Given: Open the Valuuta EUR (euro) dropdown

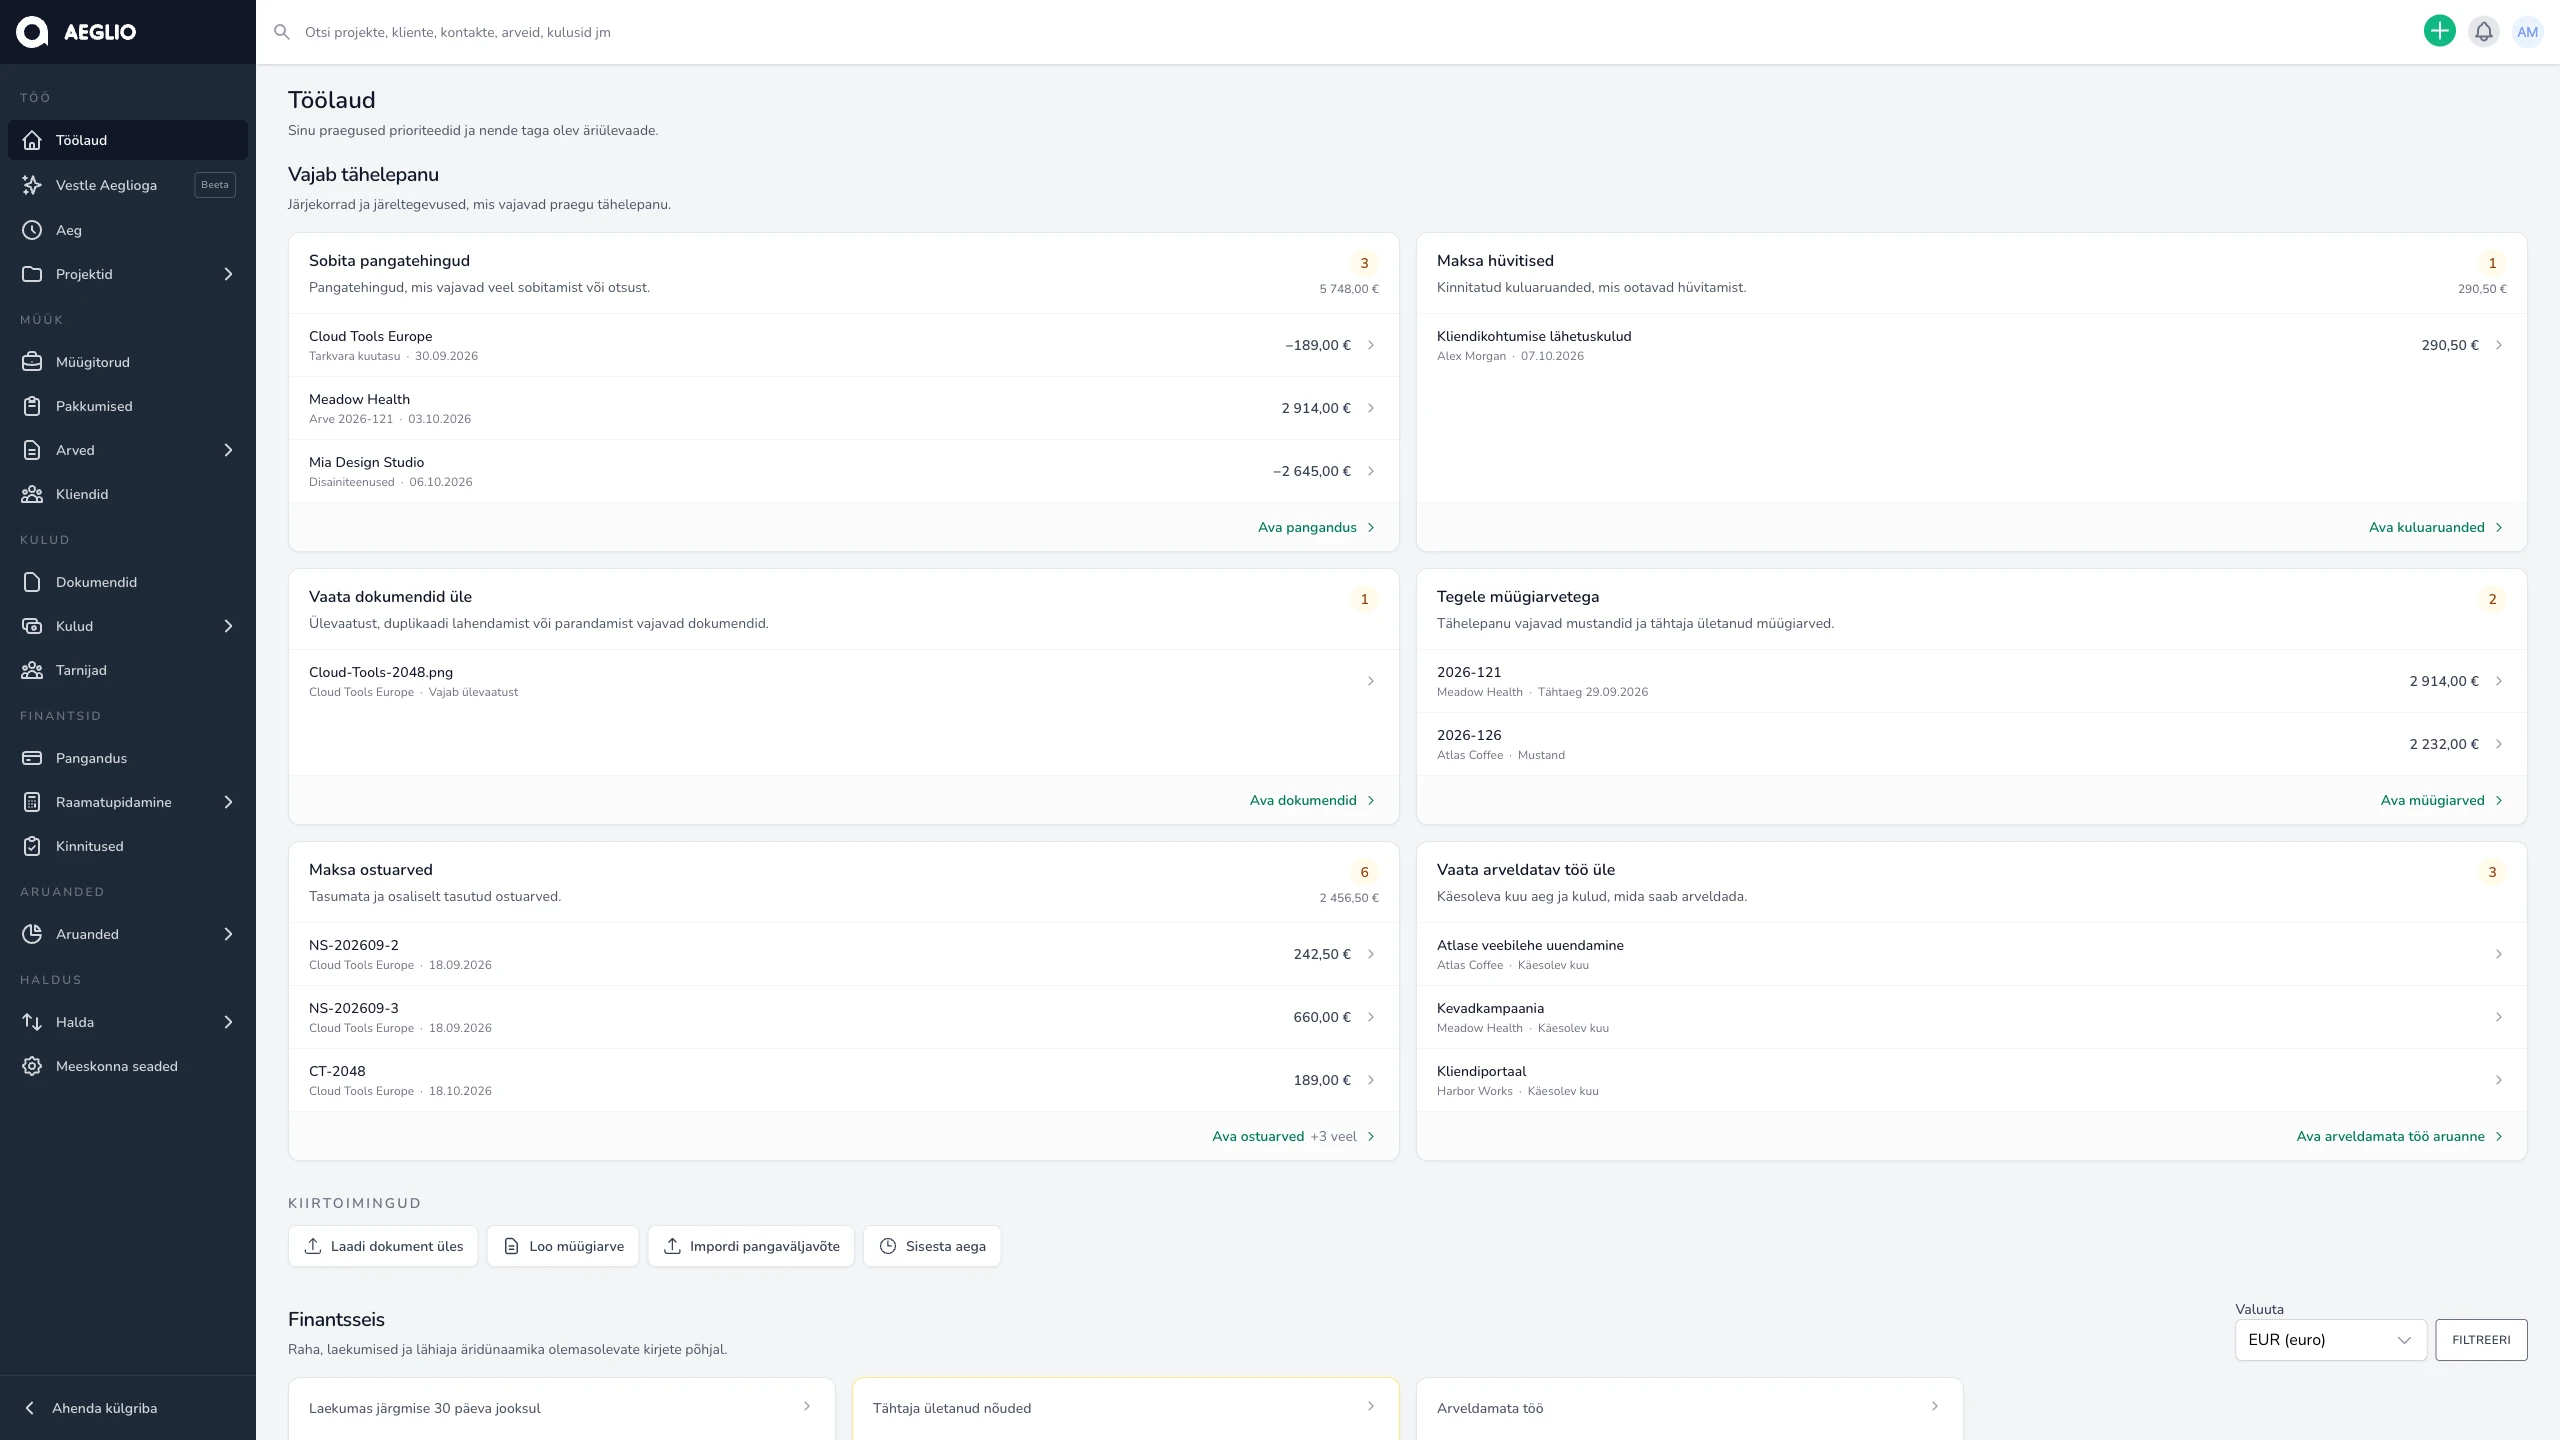Looking at the screenshot, I should (x=2330, y=1340).
